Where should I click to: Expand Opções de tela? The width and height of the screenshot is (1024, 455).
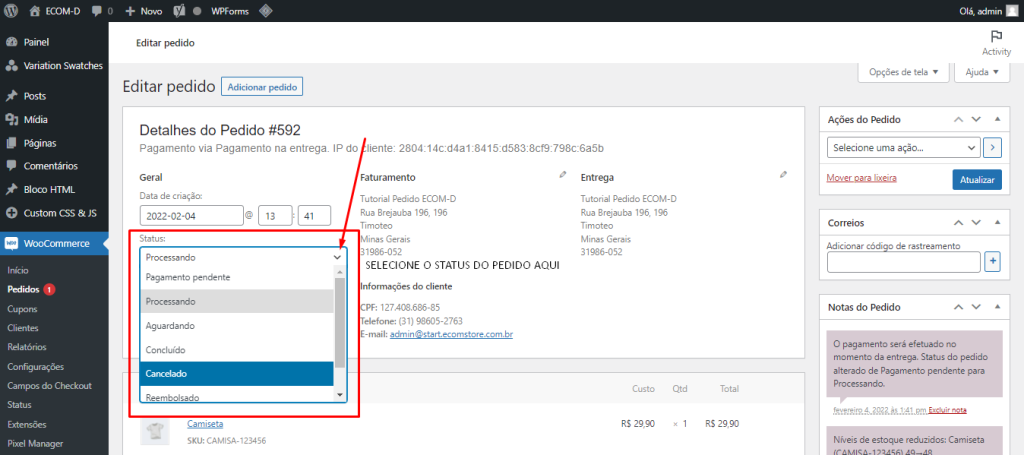[x=903, y=72]
